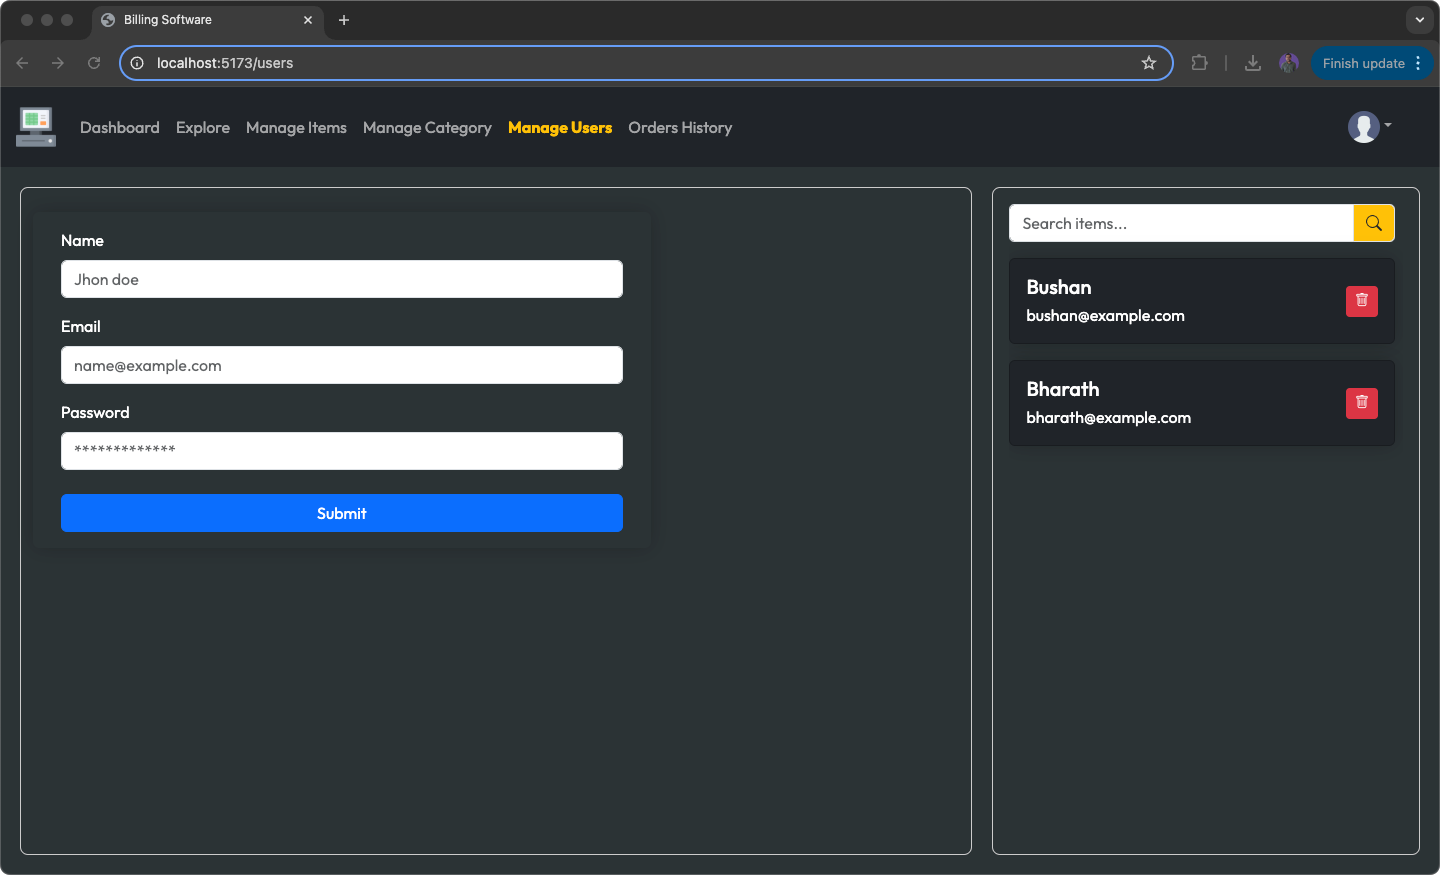Click the address bar URL

point(225,63)
